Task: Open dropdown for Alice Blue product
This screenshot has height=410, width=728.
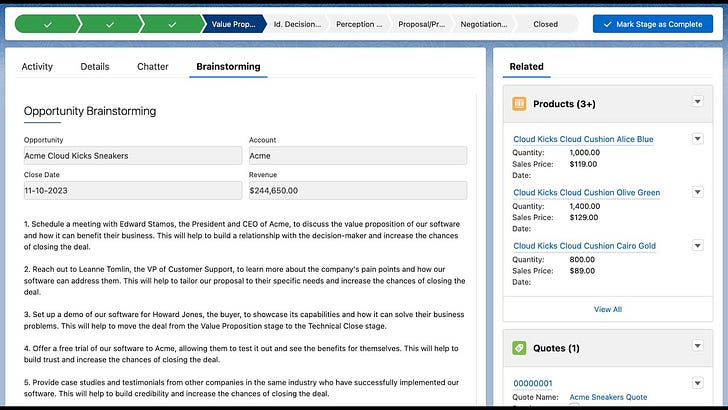Action: [x=697, y=139]
